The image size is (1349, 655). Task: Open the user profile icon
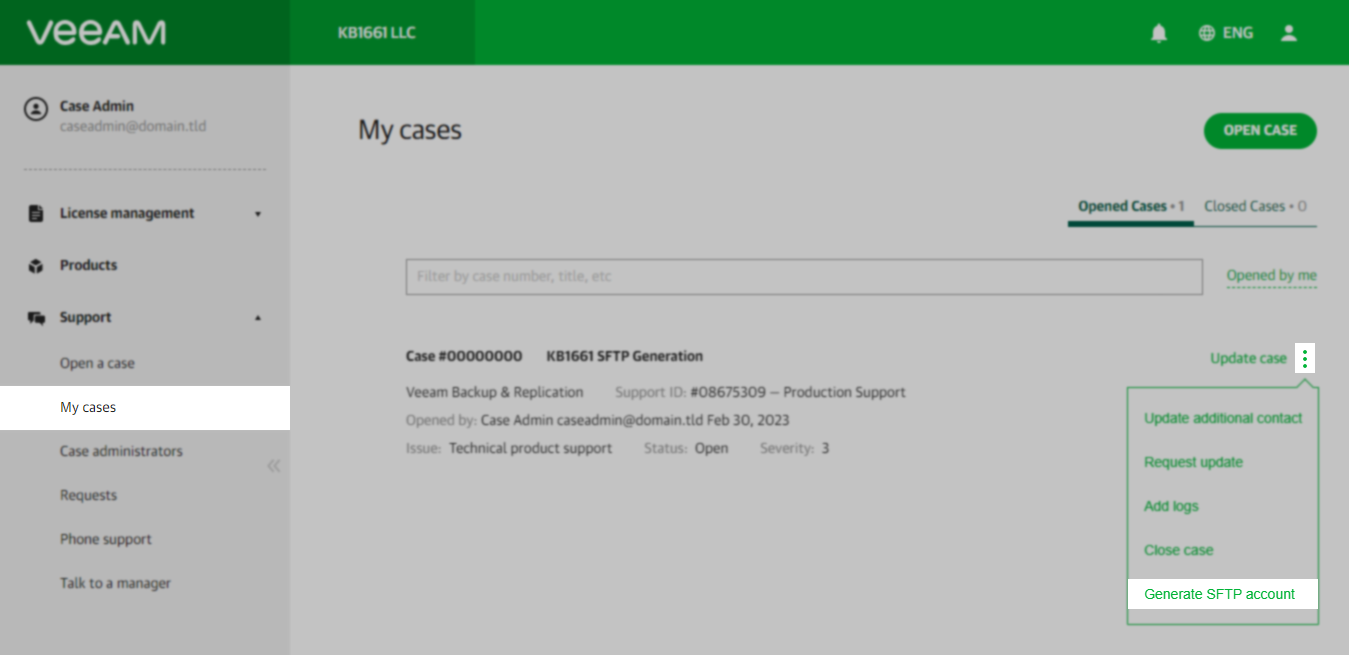click(1289, 33)
